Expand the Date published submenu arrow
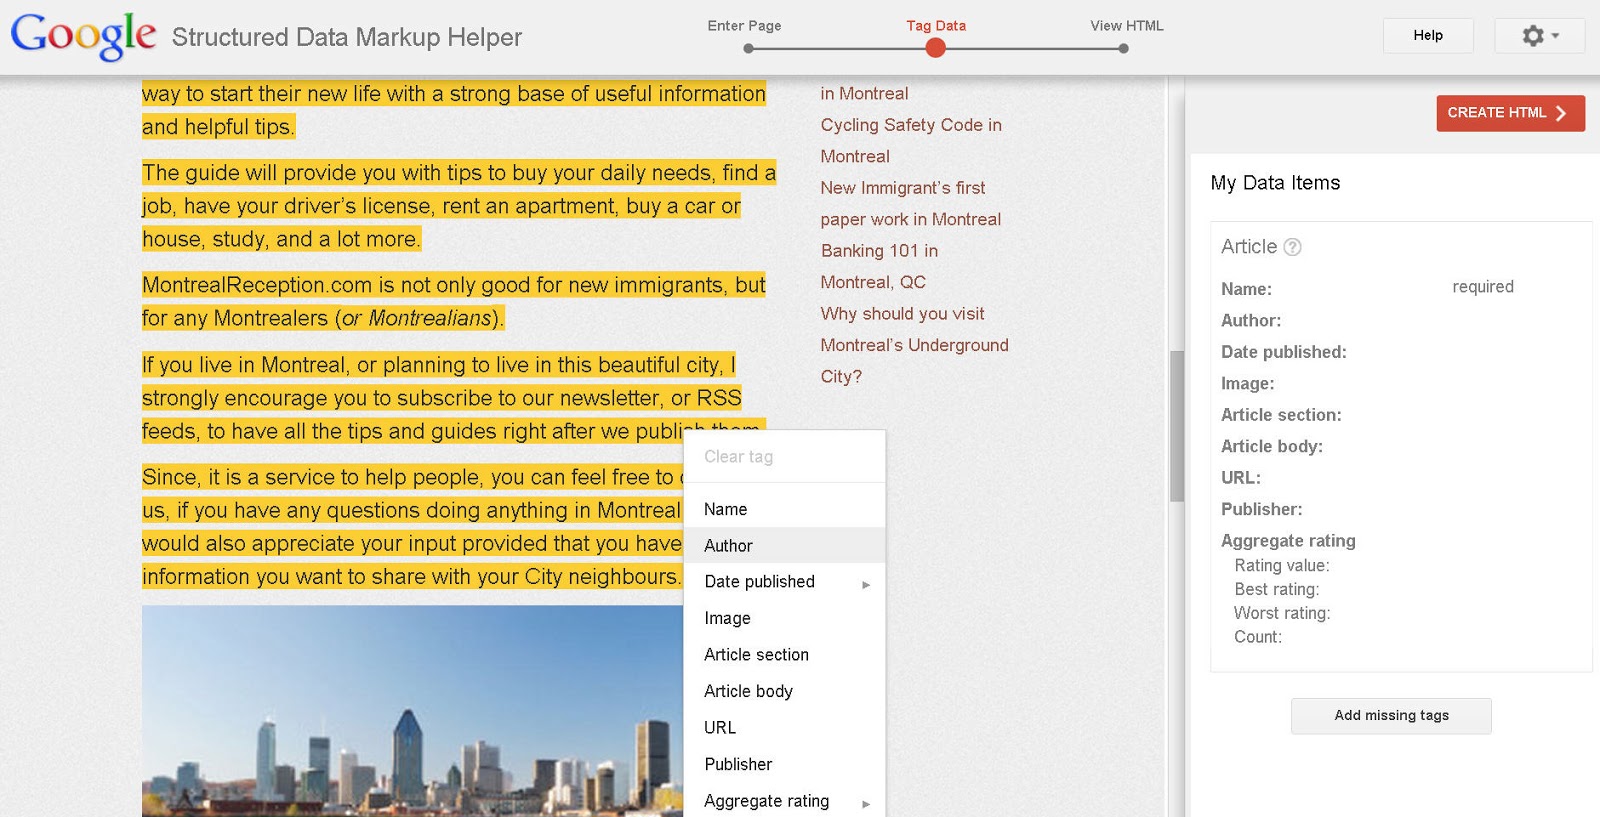The height and width of the screenshot is (817, 1600). click(866, 584)
